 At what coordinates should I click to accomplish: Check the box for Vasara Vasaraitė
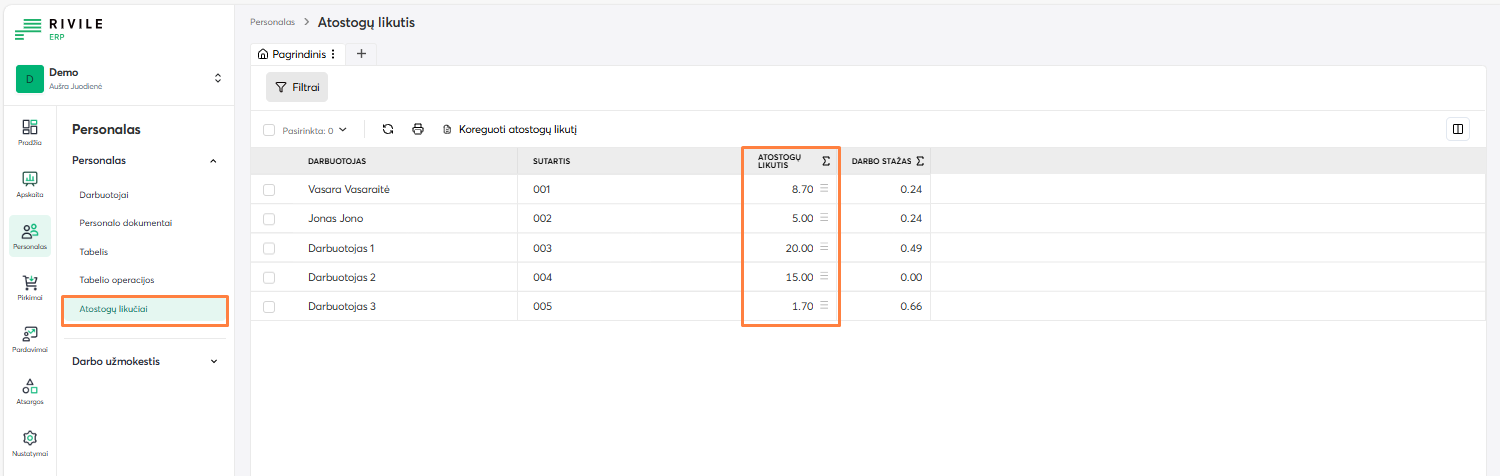tap(268, 189)
